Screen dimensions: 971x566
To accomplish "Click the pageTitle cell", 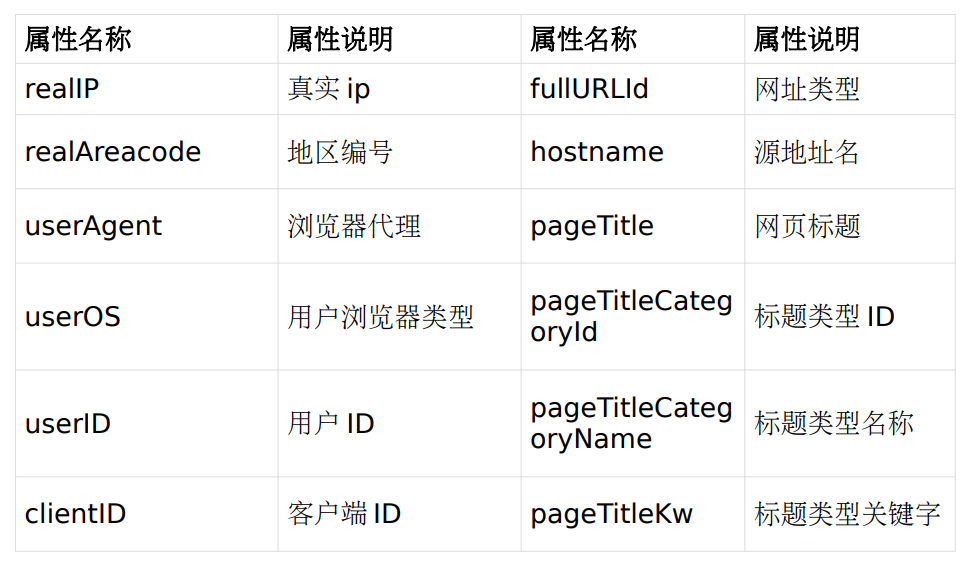I will point(591,226).
